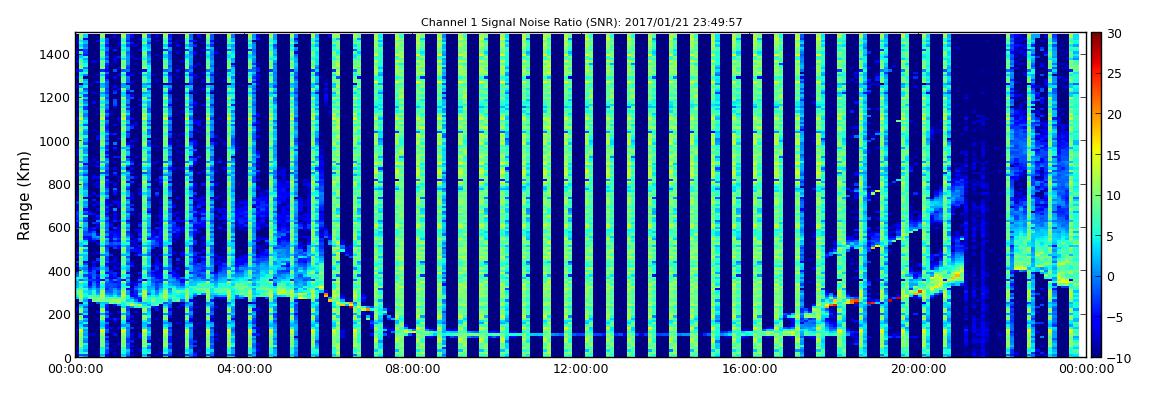Viewport: 1150px width, 407px height.
Task: Click the 1200 range-axis tick label
Action: [56, 98]
